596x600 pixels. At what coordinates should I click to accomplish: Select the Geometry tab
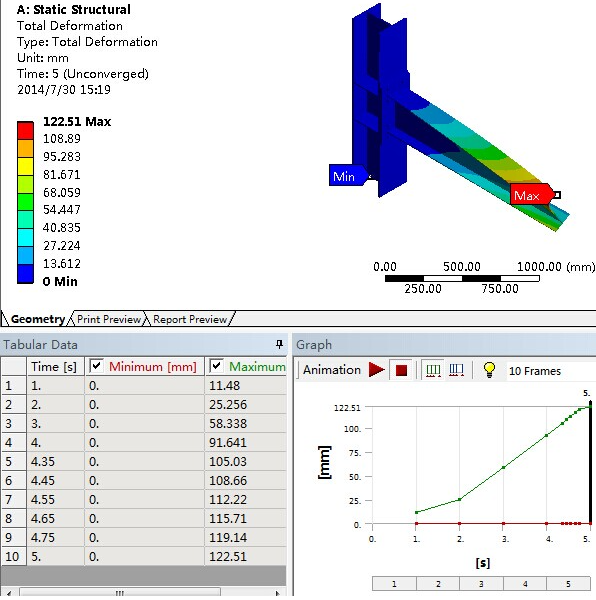click(x=37, y=319)
